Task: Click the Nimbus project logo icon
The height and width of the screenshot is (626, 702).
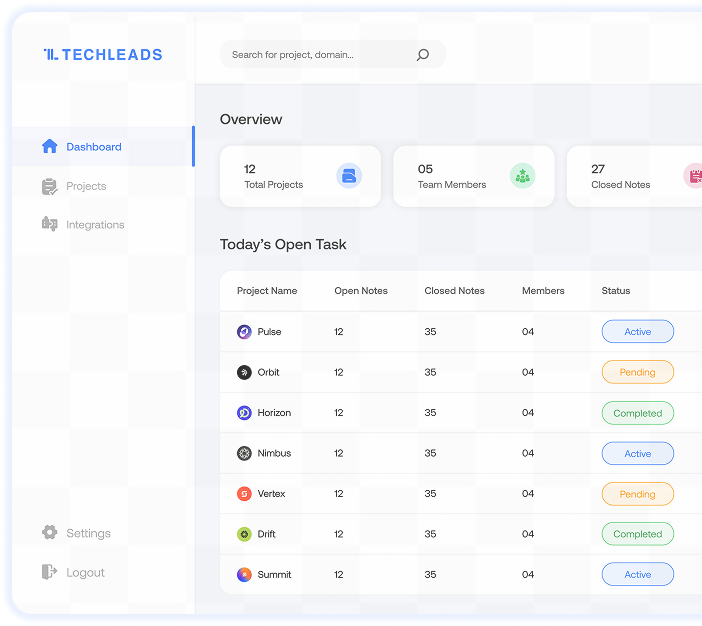Action: pos(244,453)
